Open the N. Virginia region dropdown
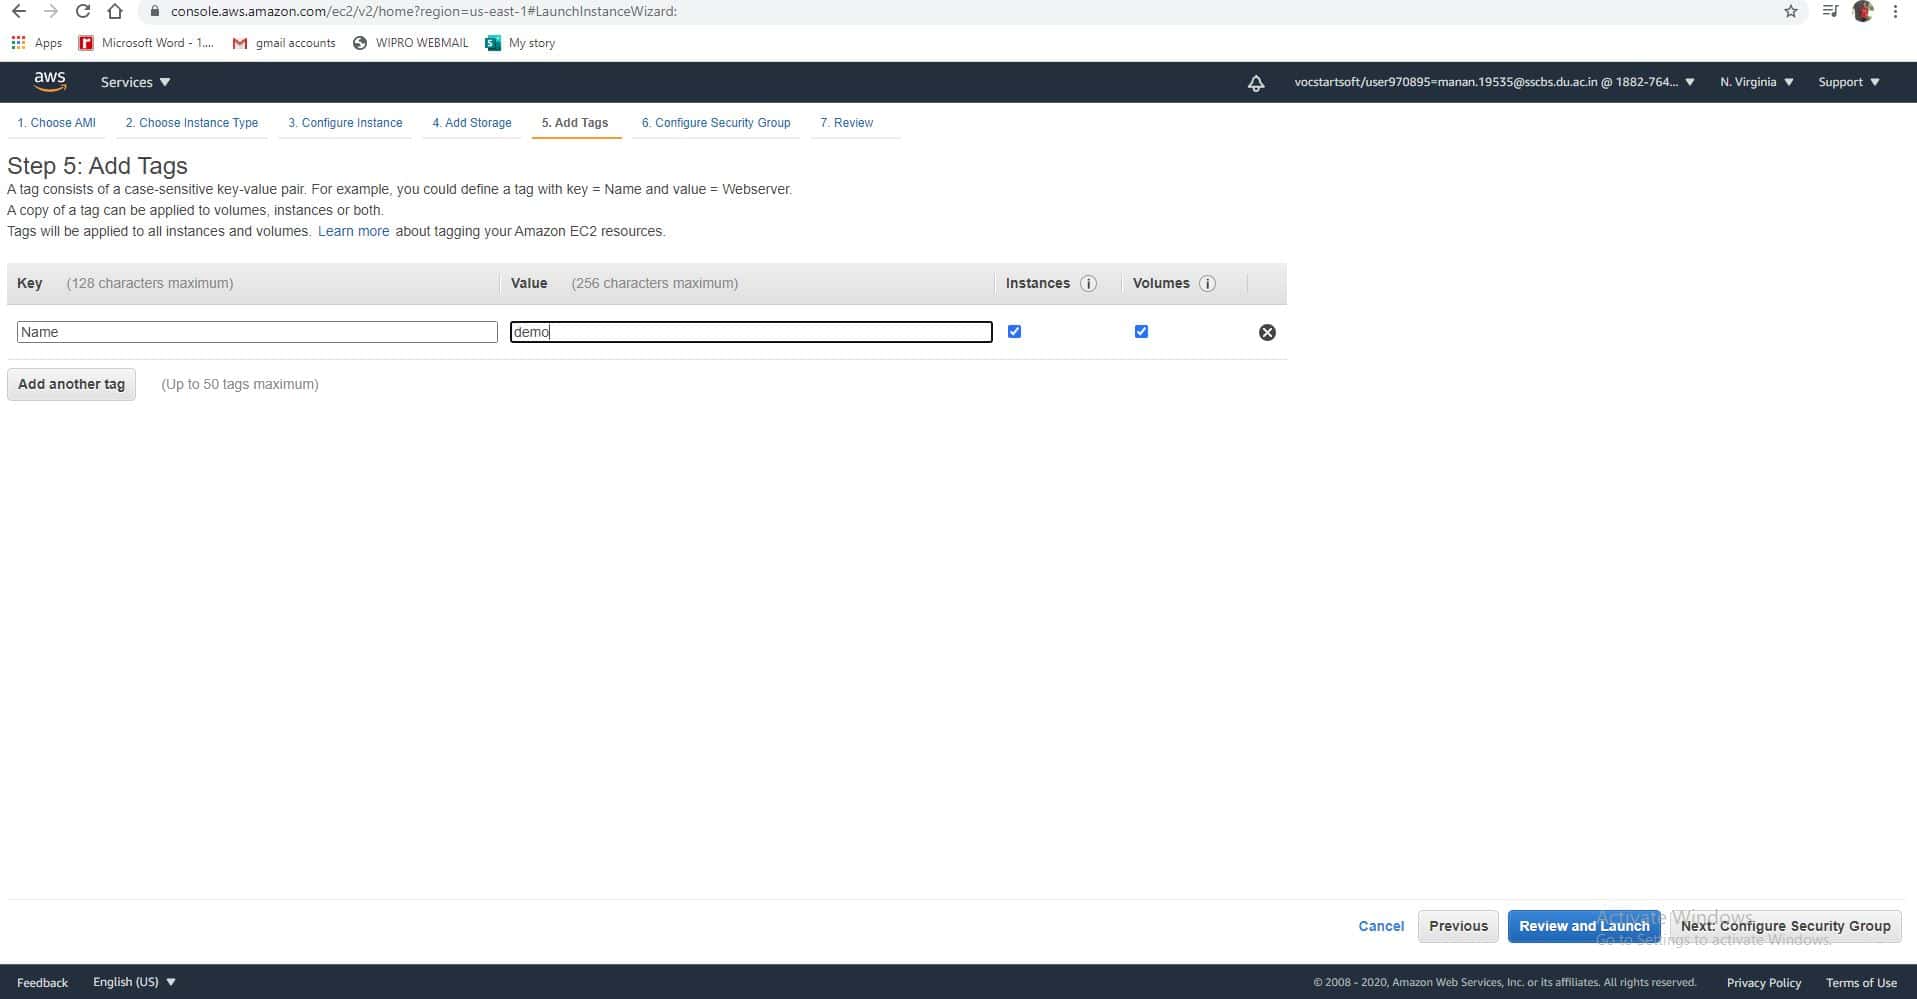Image resolution: width=1917 pixels, height=999 pixels. pos(1757,82)
